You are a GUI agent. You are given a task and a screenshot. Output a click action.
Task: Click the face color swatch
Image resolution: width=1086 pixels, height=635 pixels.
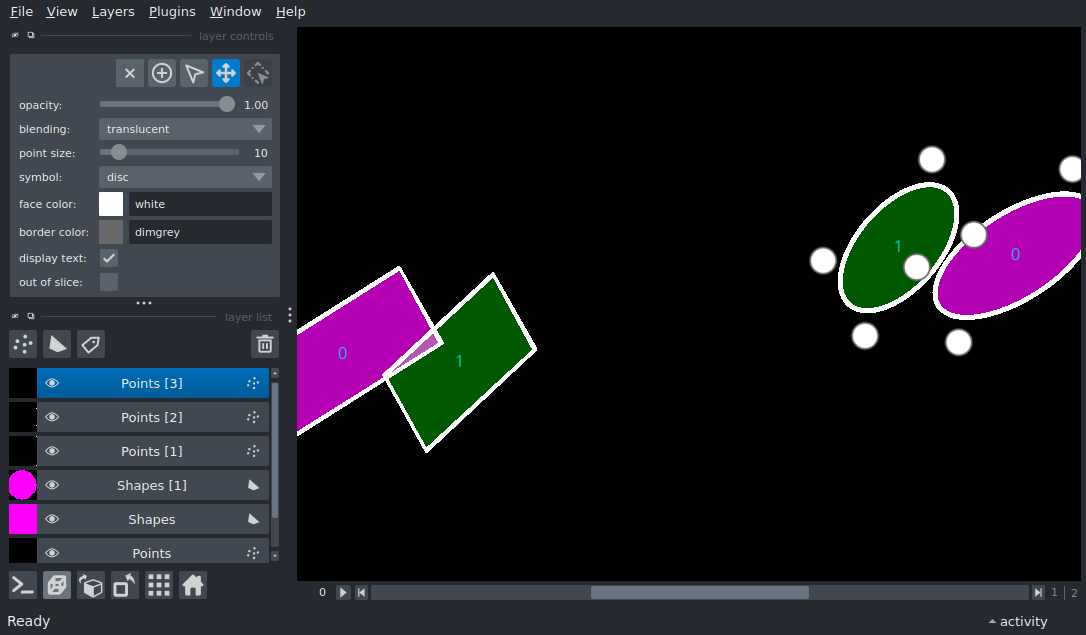point(111,204)
